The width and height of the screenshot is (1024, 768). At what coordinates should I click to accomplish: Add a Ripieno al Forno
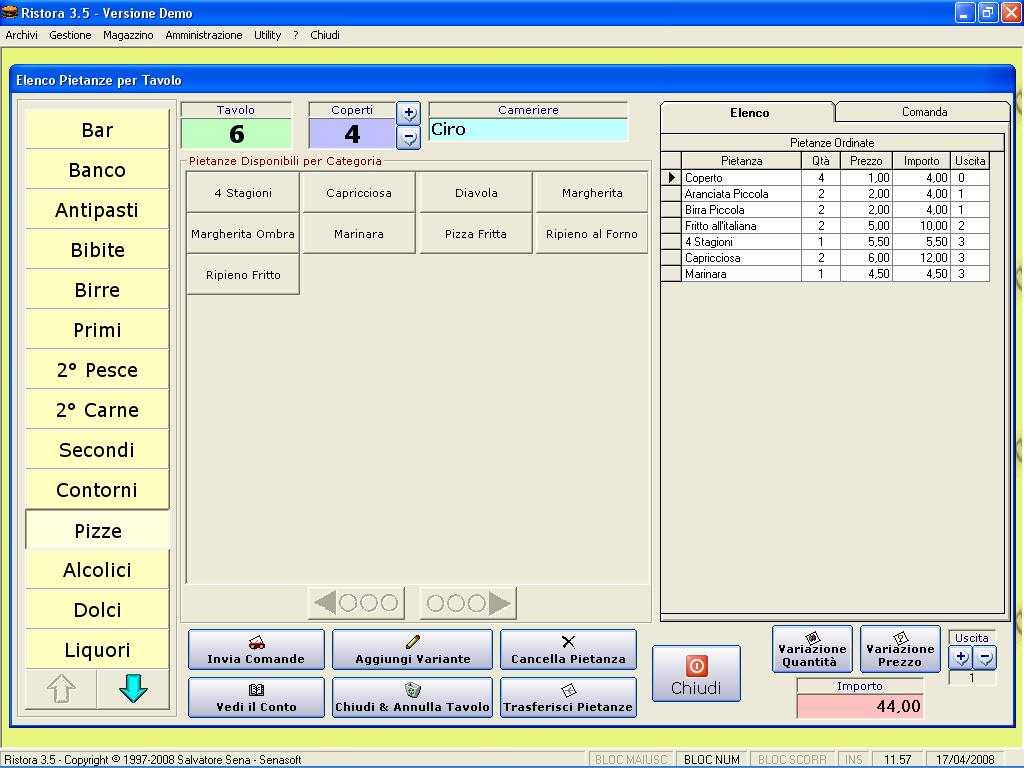pos(592,234)
